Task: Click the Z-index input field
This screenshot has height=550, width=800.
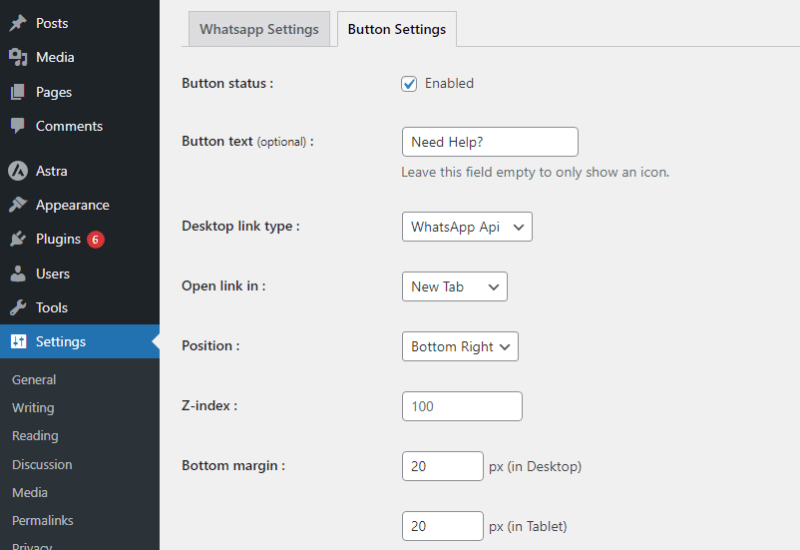Action: click(462, 406)
